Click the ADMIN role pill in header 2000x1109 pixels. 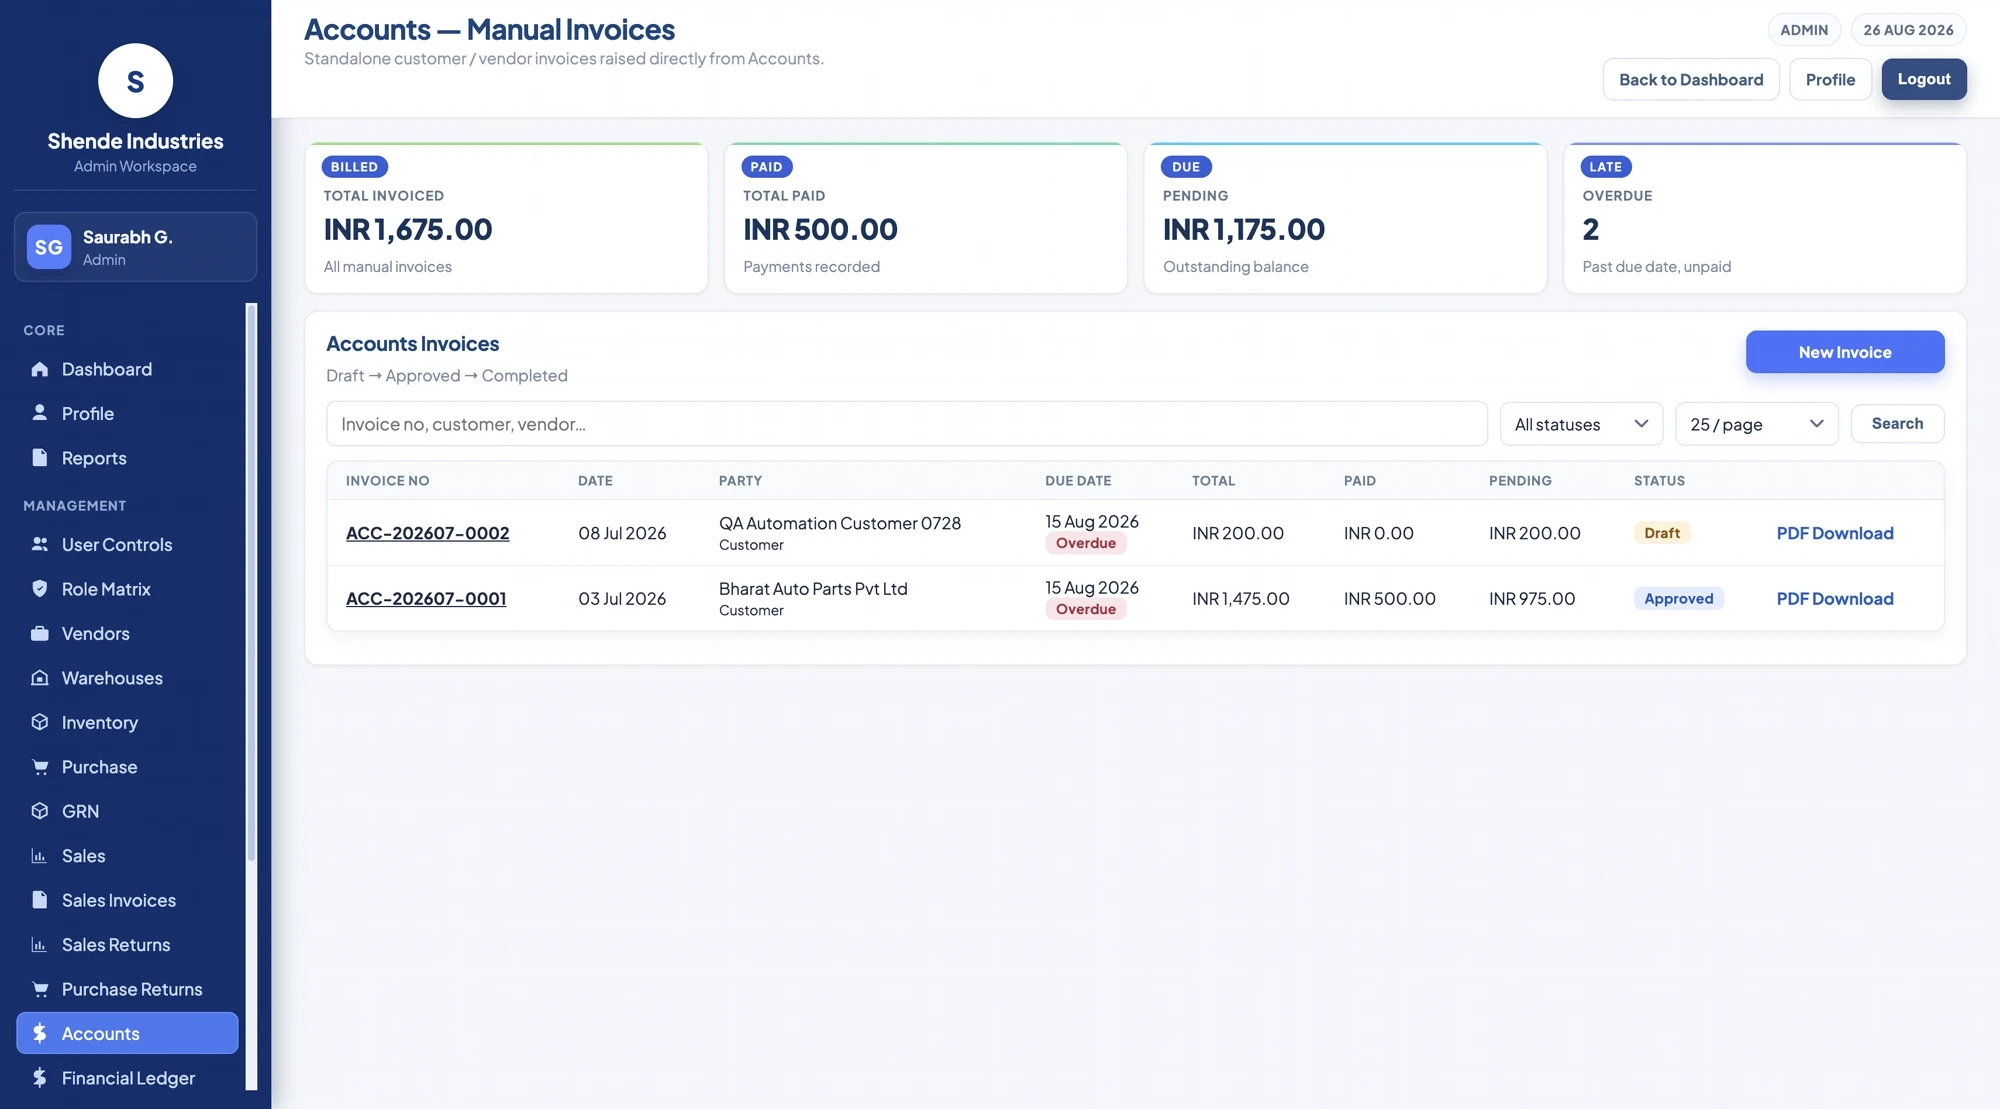[1803, 30]
